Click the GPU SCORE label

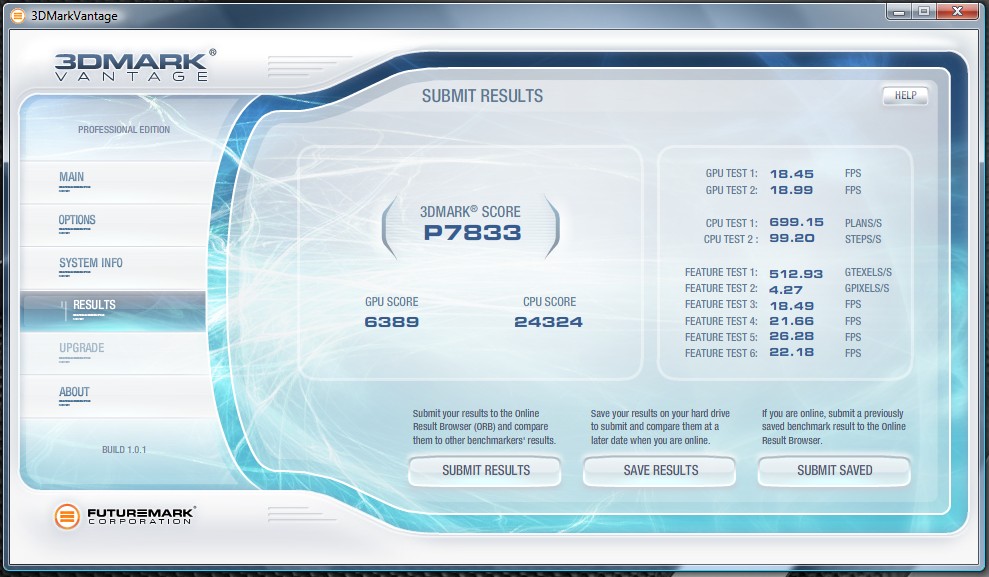392,302
